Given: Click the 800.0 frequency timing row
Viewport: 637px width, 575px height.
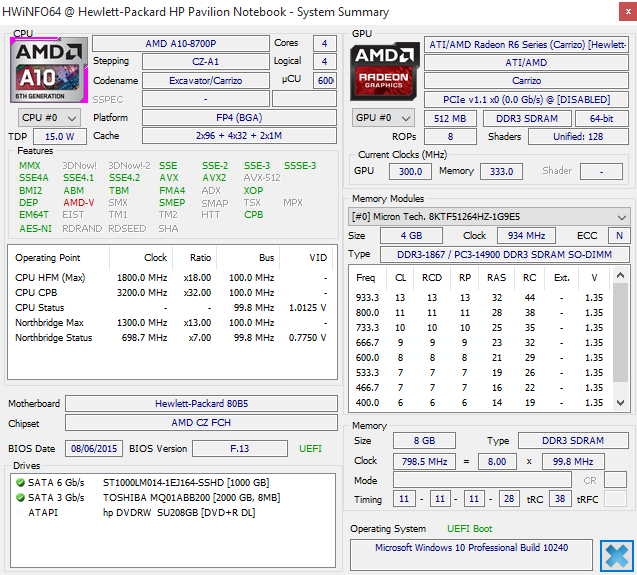Looking at the screenshot, I should (481, 312).
